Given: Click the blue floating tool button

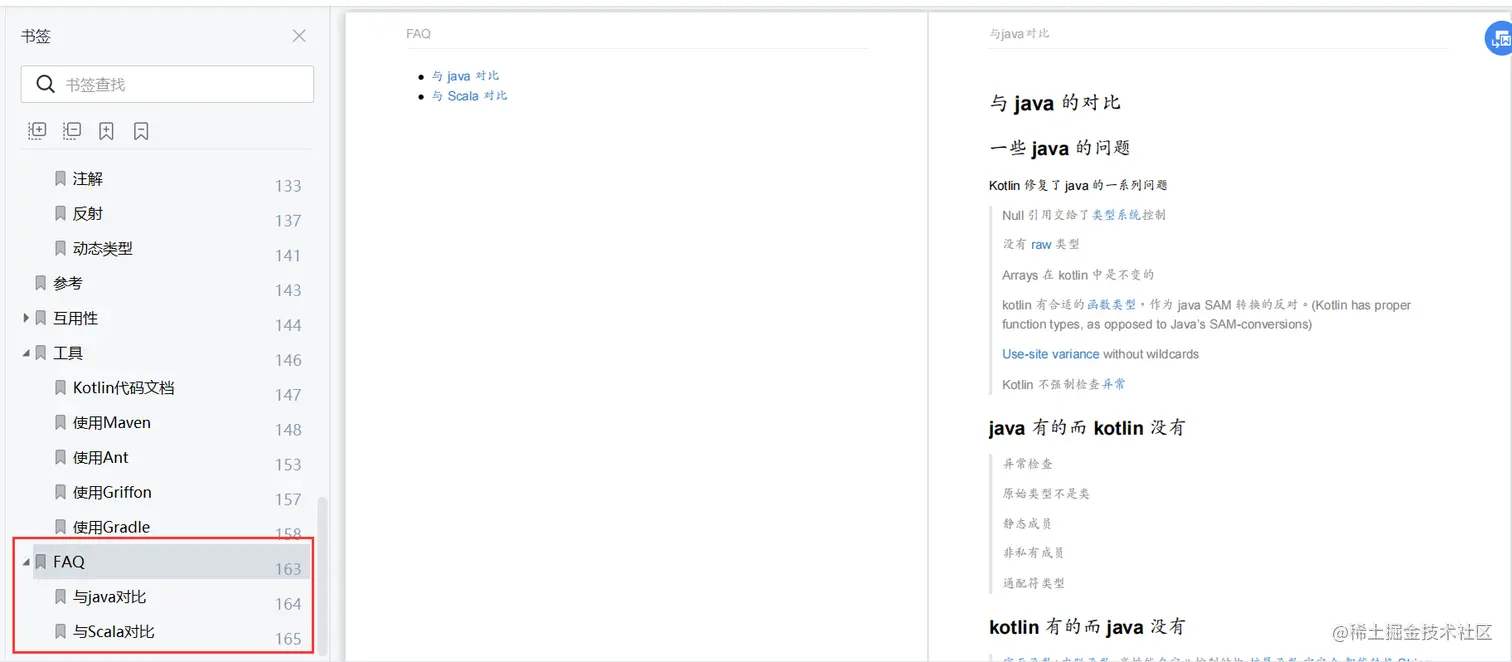Looking at the screenshot, I should [x=1498, y=38].
